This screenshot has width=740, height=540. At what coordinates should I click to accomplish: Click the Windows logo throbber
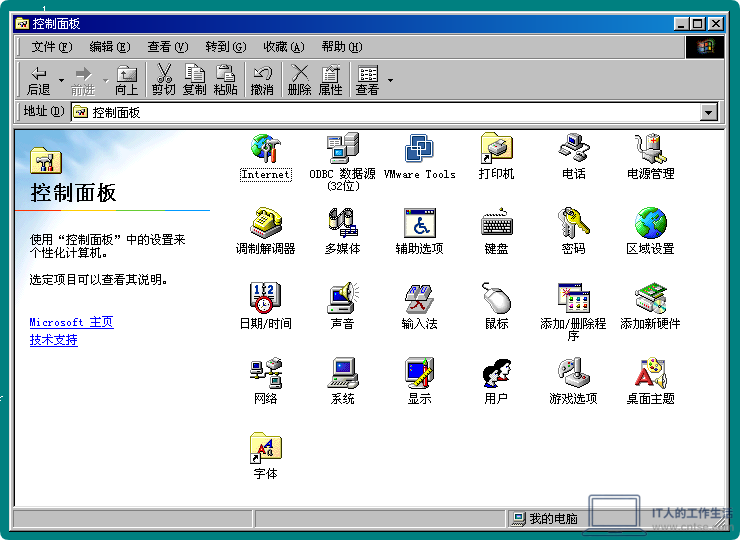(x=704, y=47)
